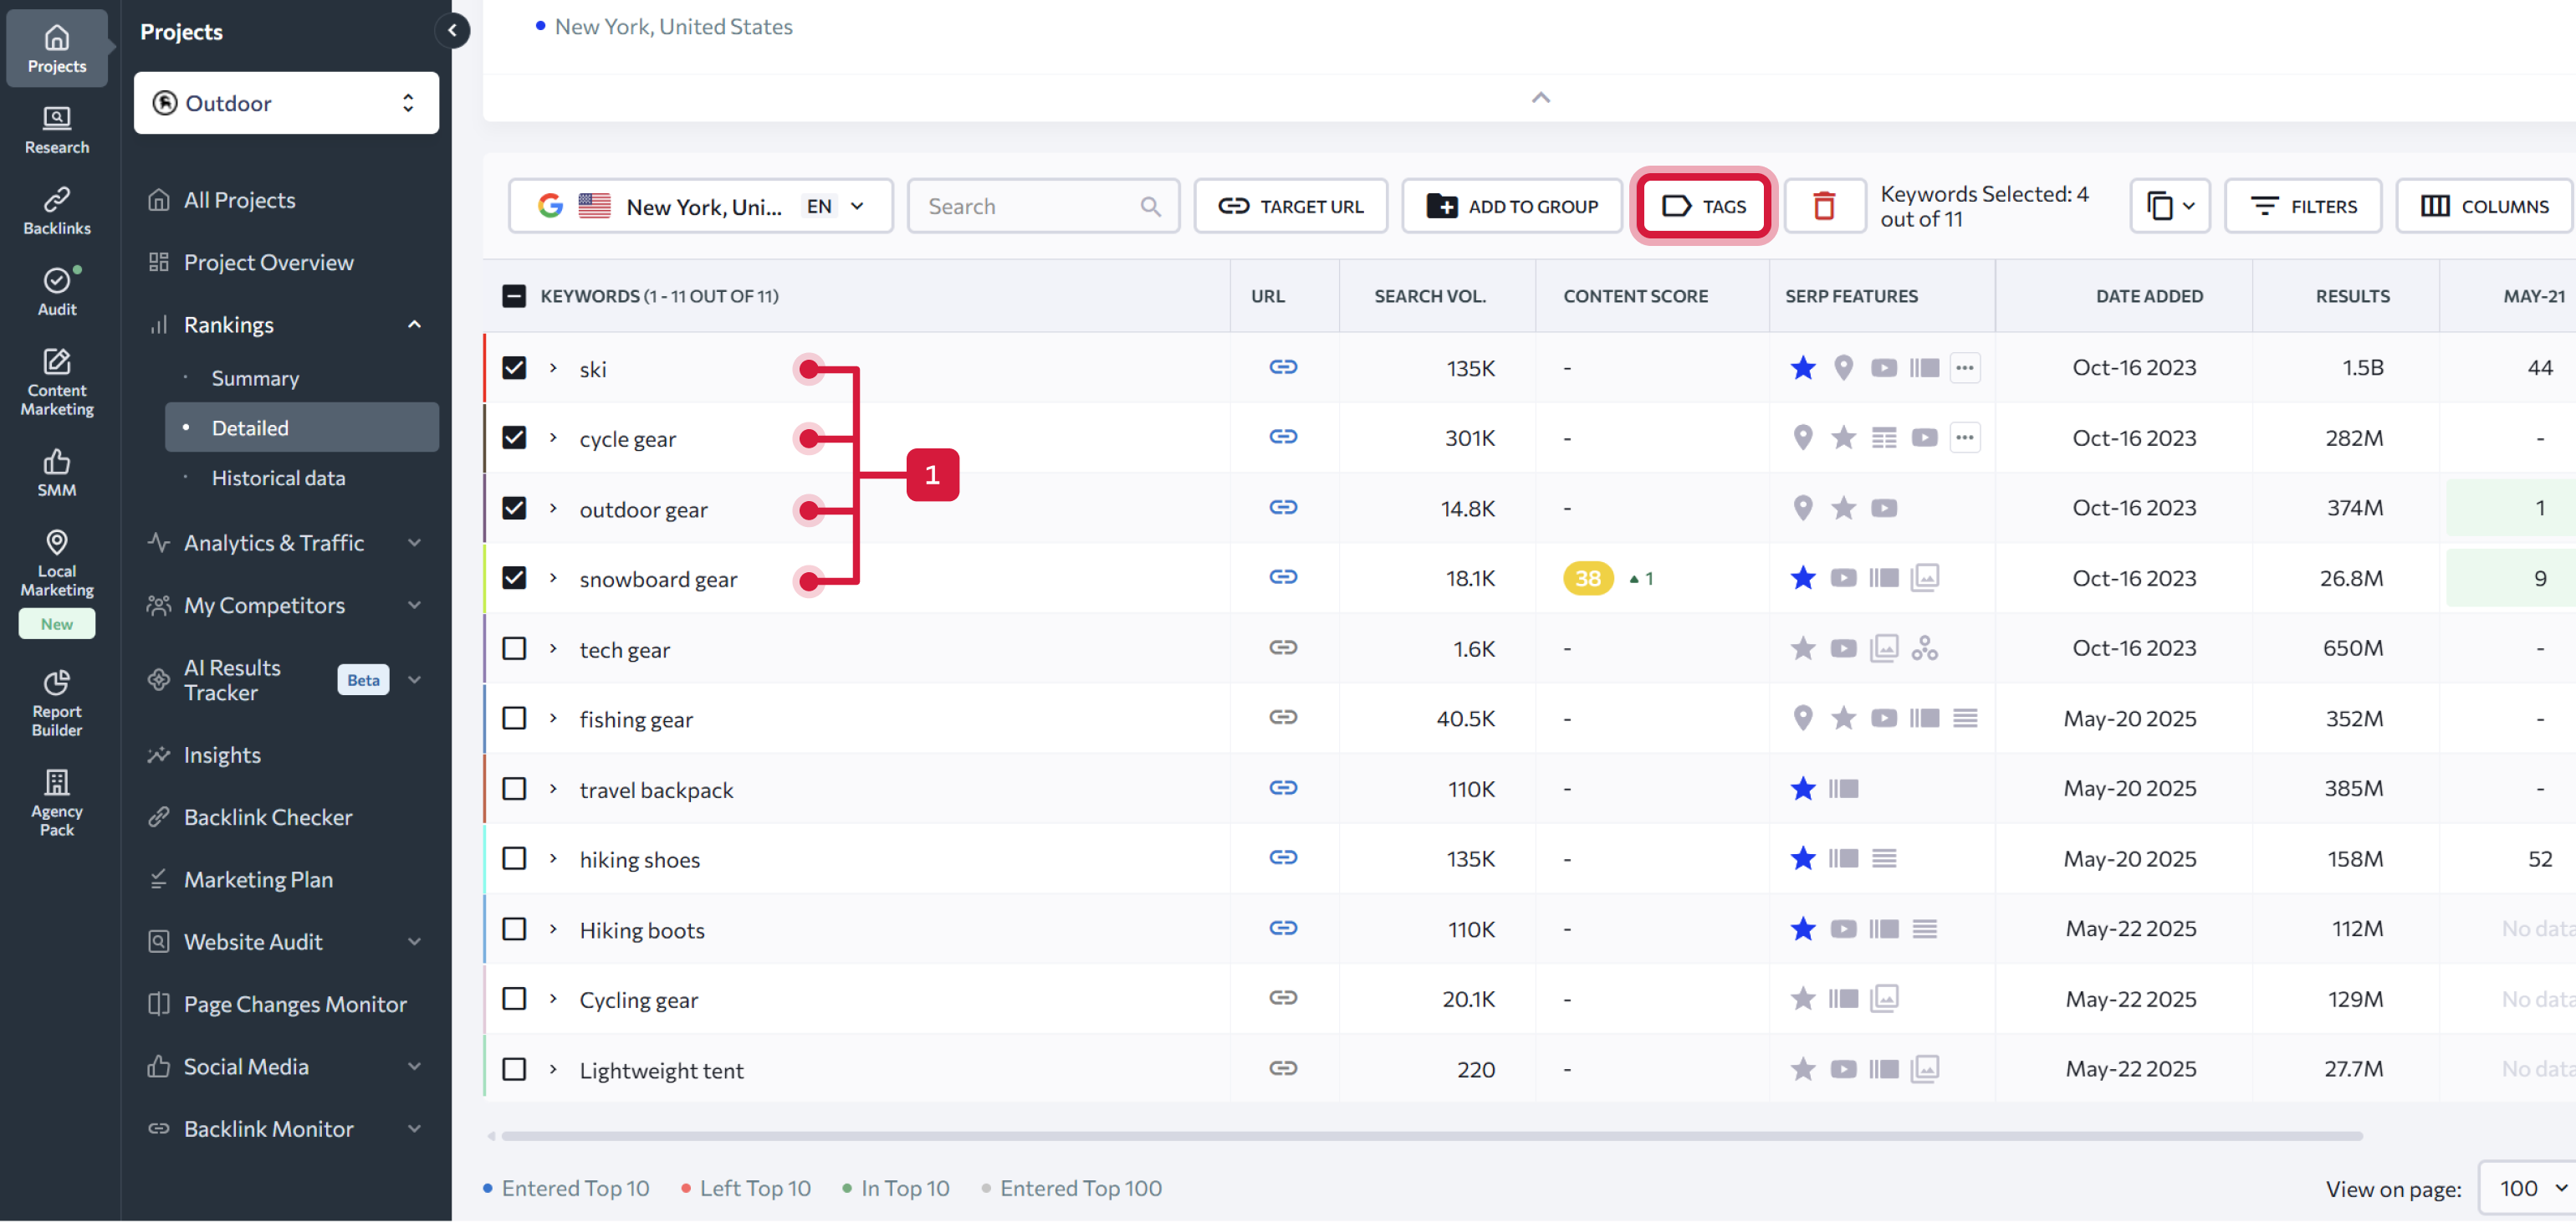2576x1223 pixels.
Task: Click the URL link icon for tech gear
Action: tap(1283, 648)
